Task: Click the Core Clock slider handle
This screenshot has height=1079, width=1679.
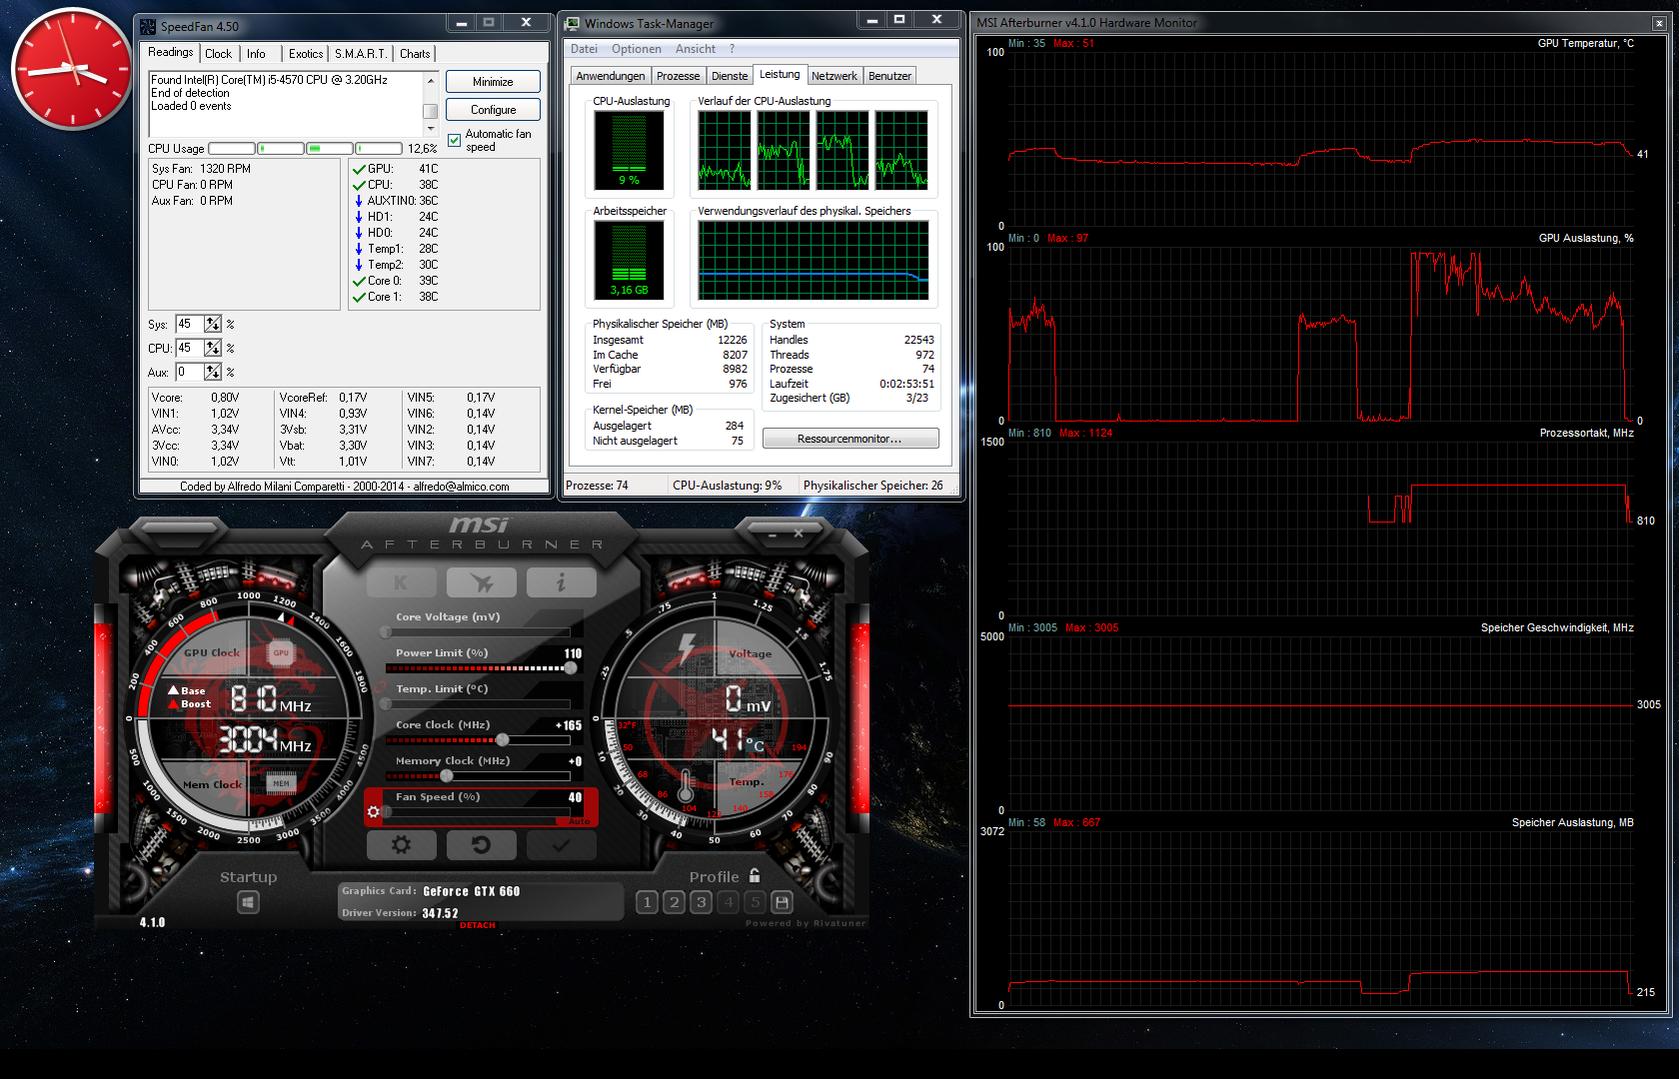Action: click(x=502, y=740)
